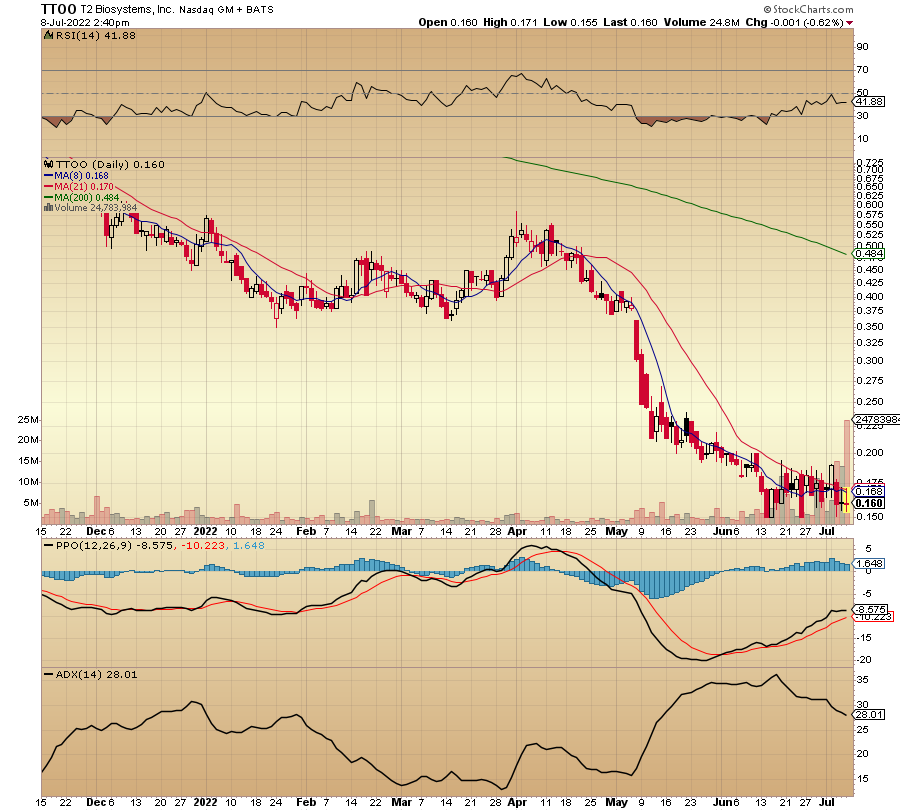
Task: Click the 90 label on the RSI axis
Action: [x=862, y=47]
